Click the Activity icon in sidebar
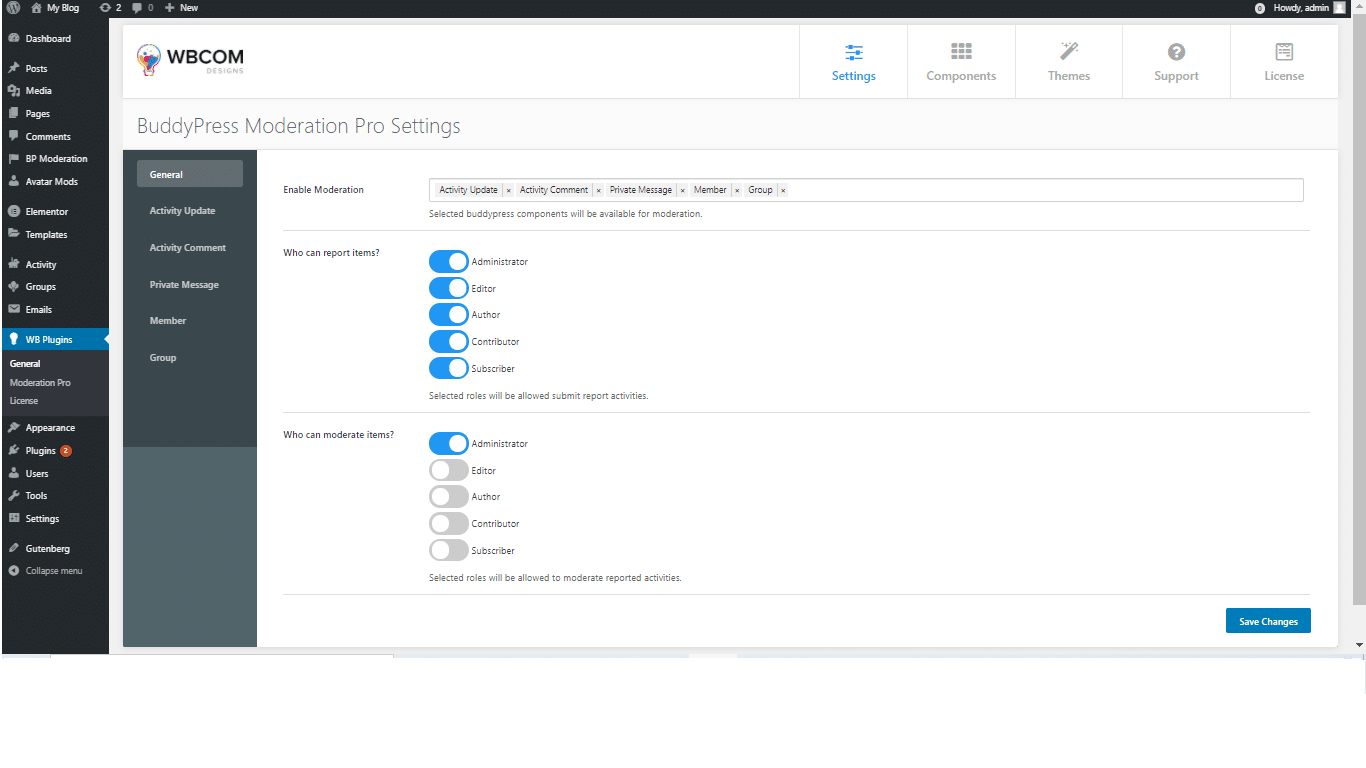The height and width of the screenshot is (768, 1366). pos(14,264)
